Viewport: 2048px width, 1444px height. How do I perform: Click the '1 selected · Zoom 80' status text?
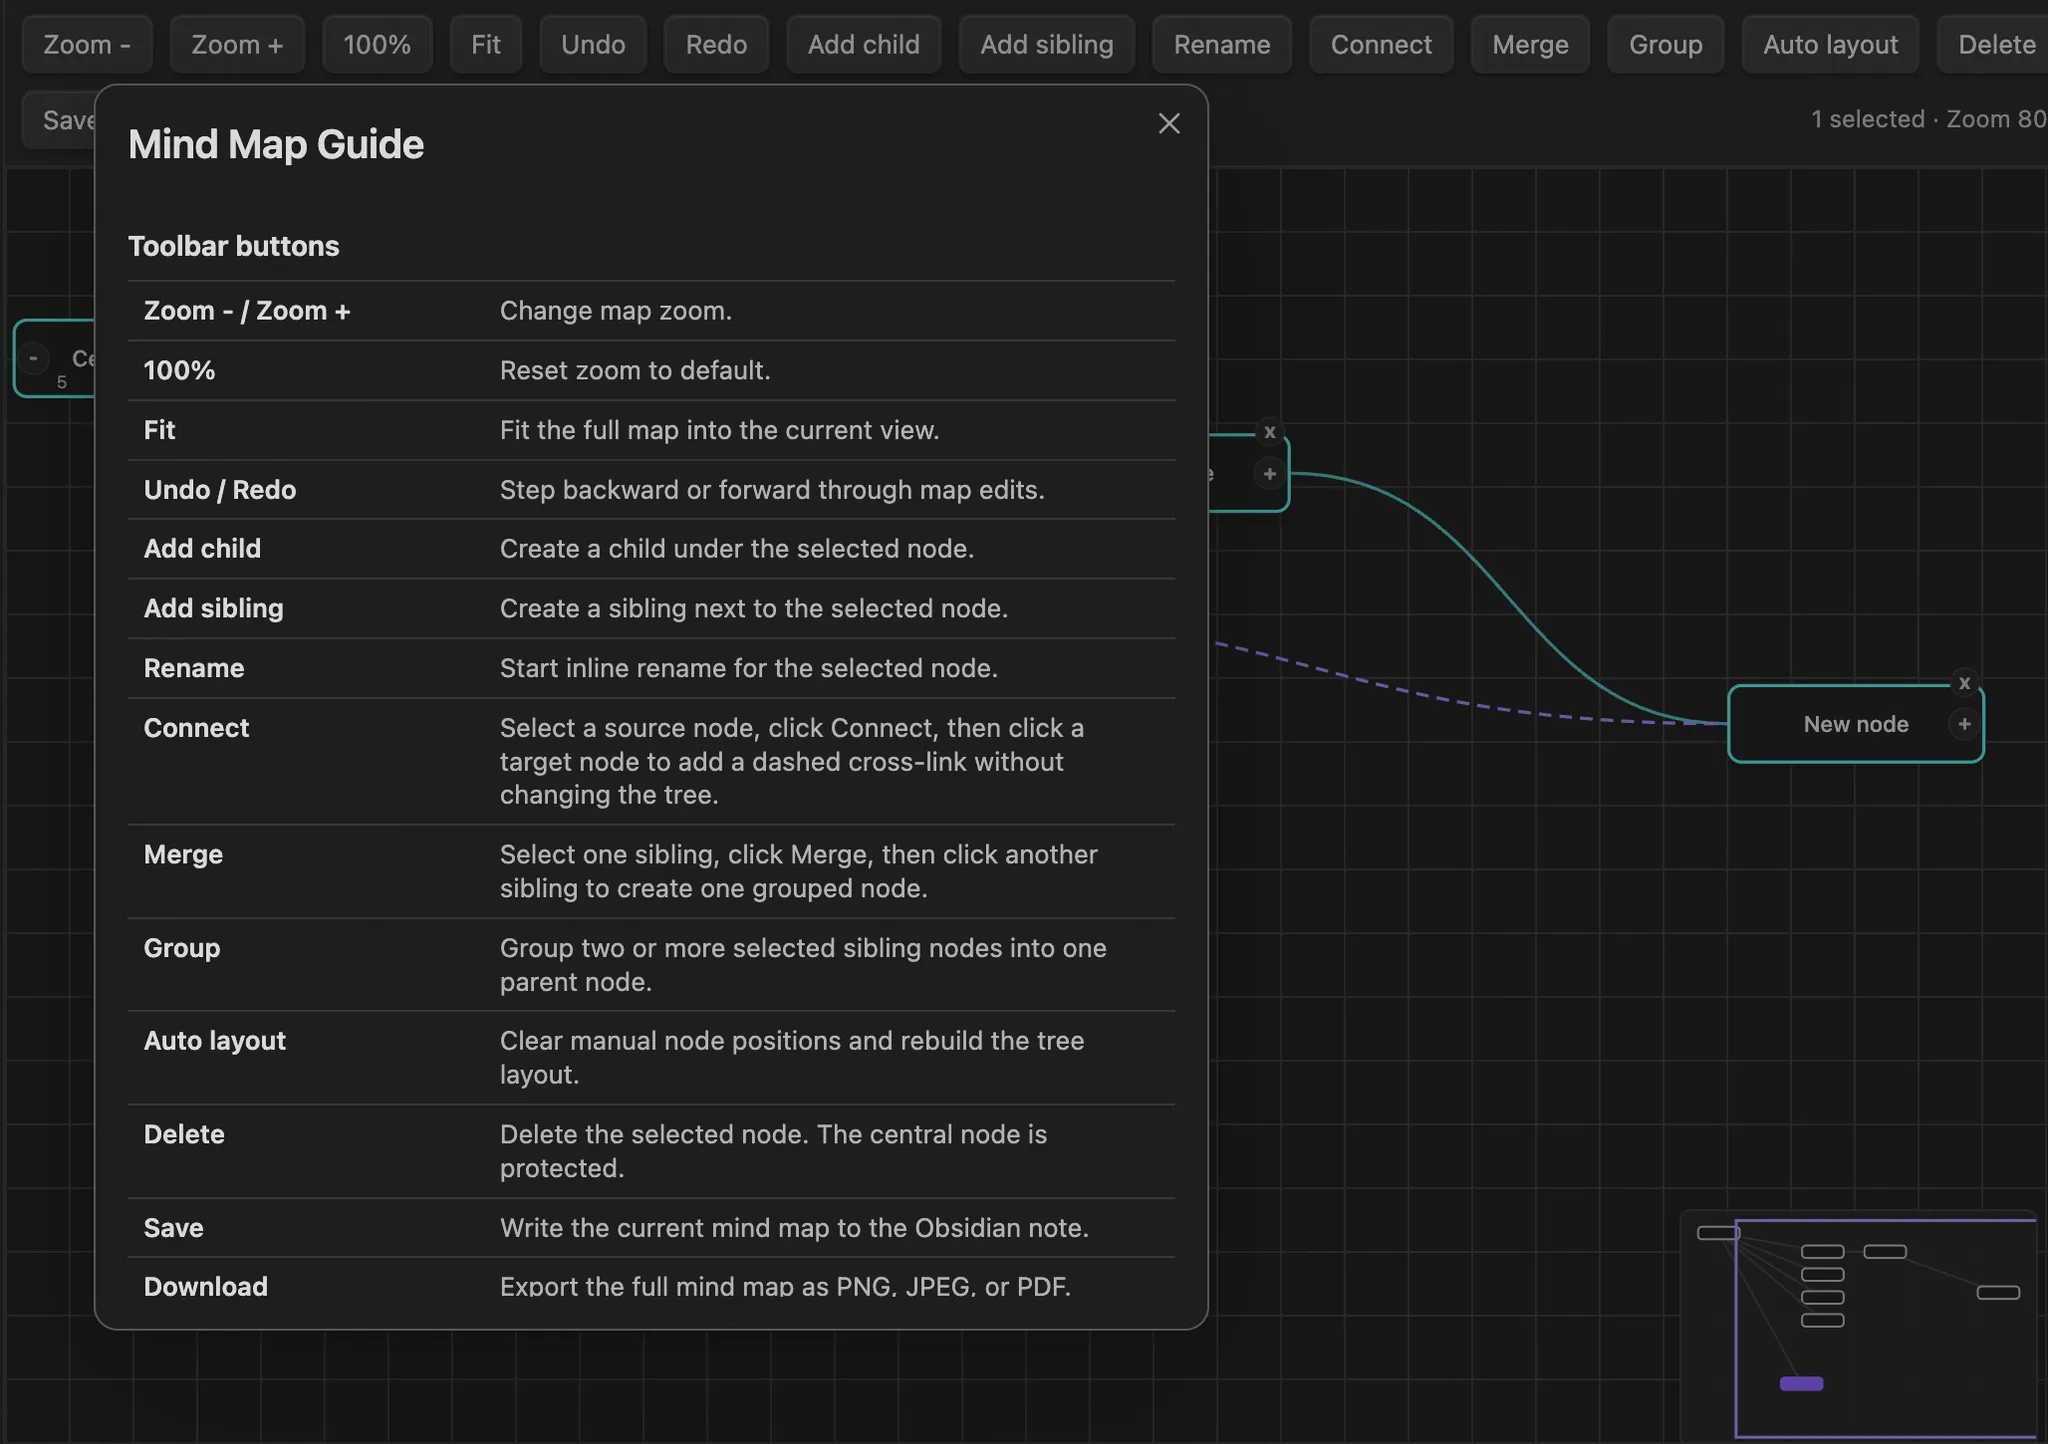pos(1929,119)
